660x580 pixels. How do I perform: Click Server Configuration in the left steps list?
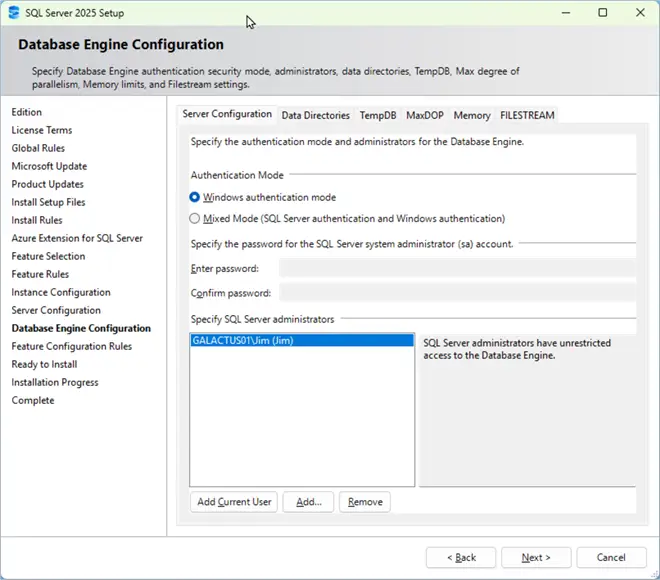[56, 310]
